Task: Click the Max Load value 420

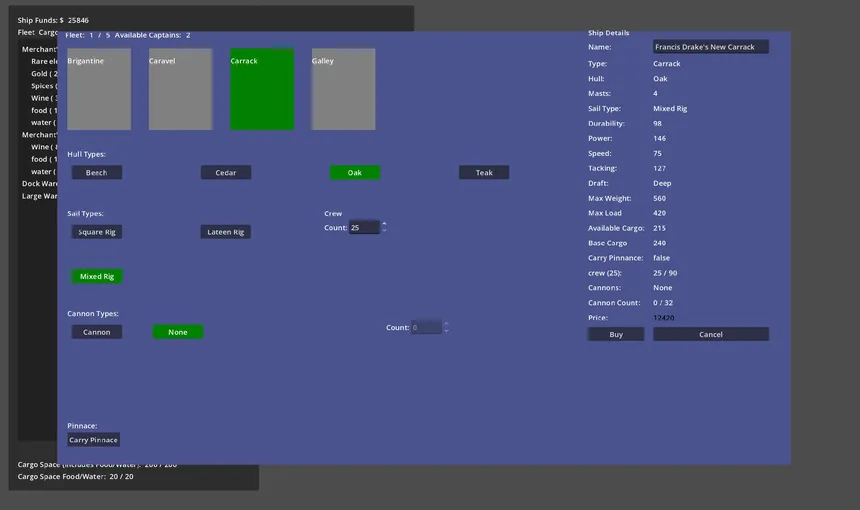Action: pos(659,213)
